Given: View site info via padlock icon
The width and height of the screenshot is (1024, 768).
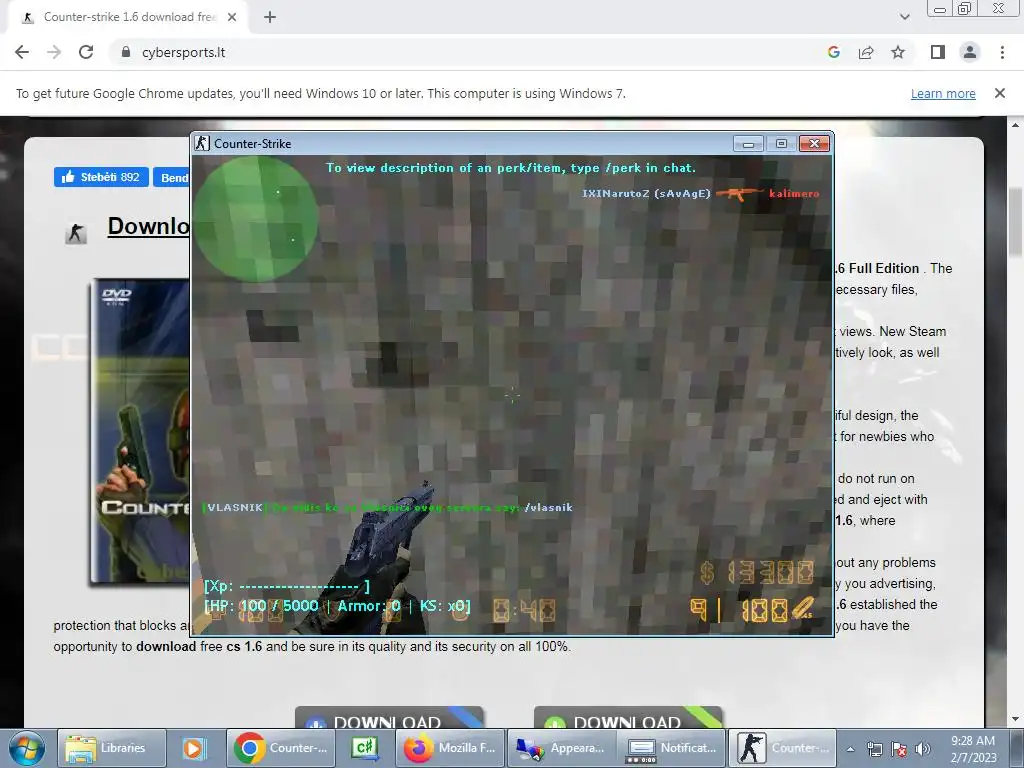Looking at the screenshot, I should [x=126, y=52].
